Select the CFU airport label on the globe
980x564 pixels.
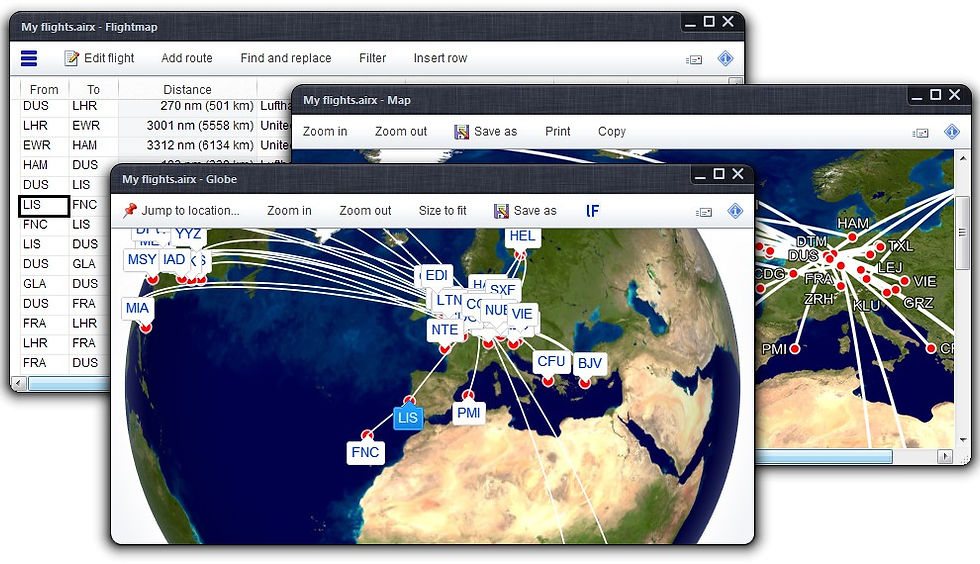551,361
